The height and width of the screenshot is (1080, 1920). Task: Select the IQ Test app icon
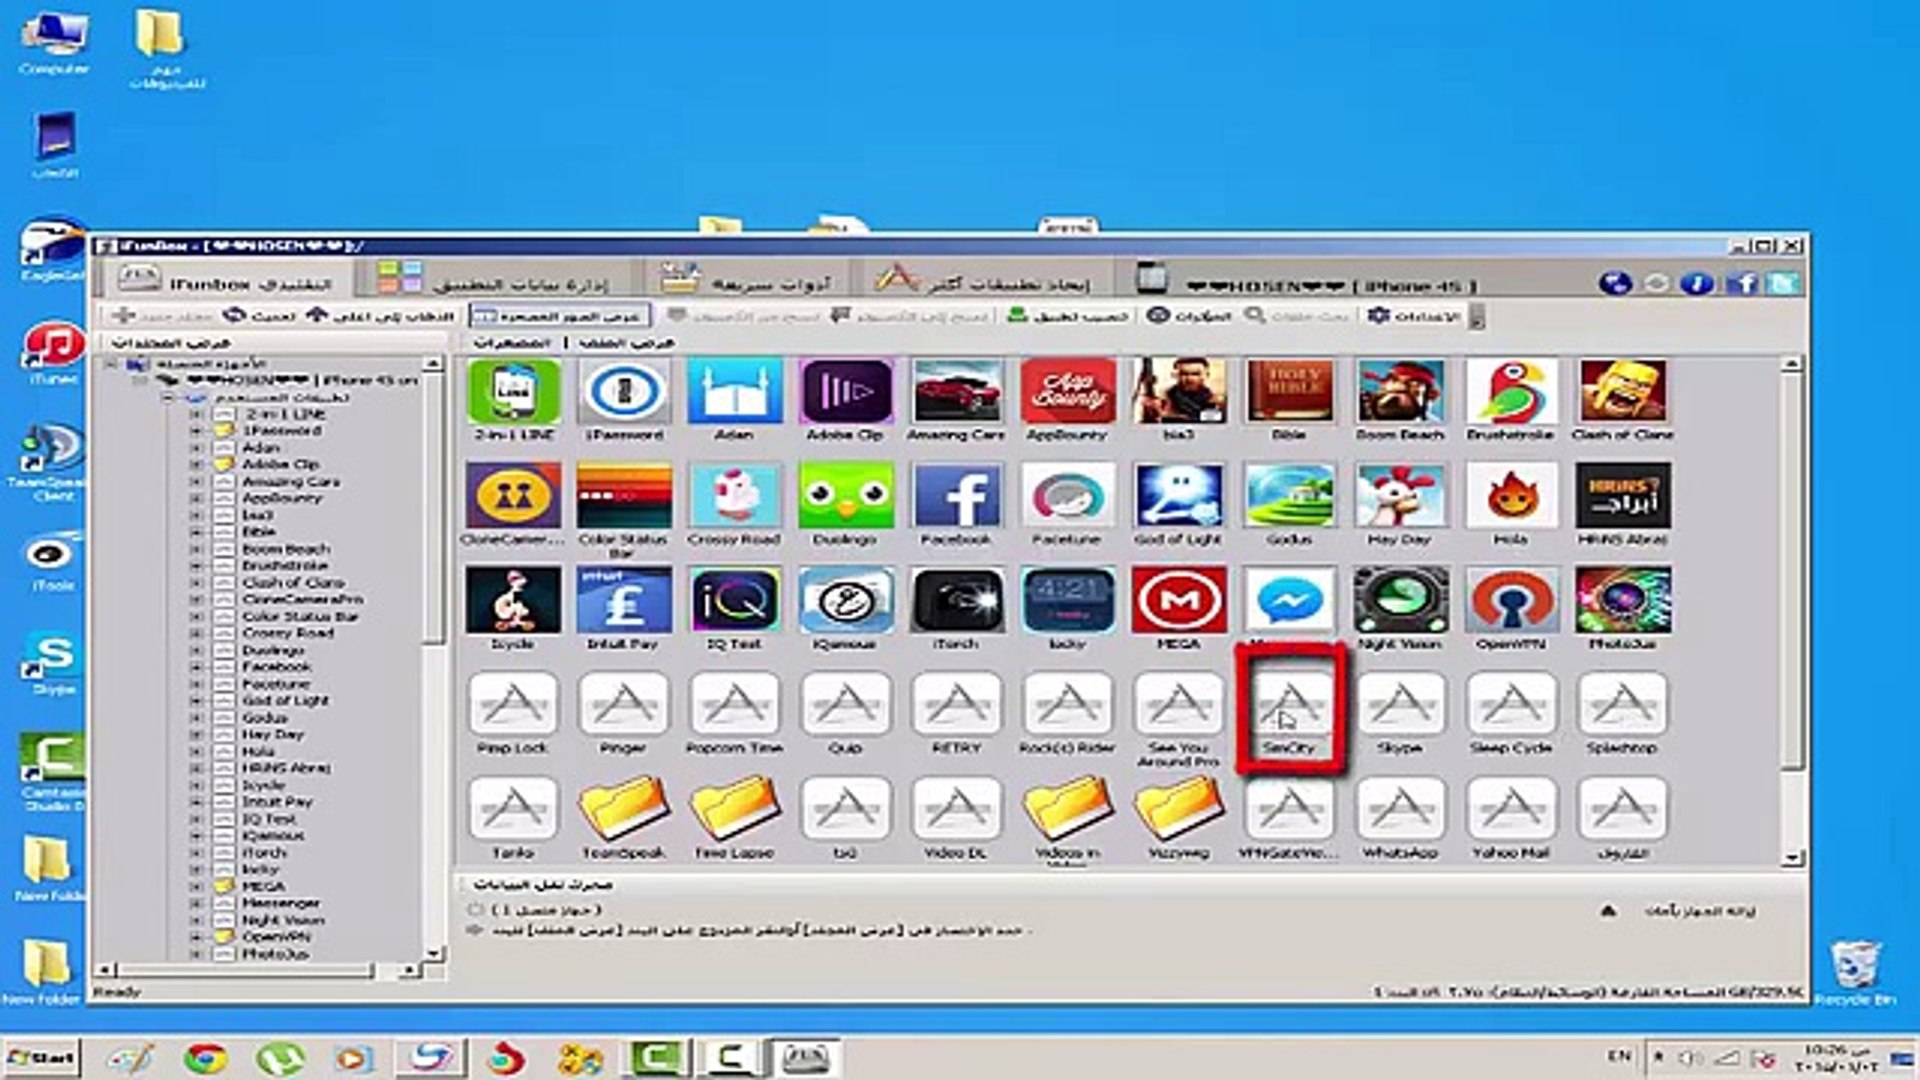tap(734, 600)
